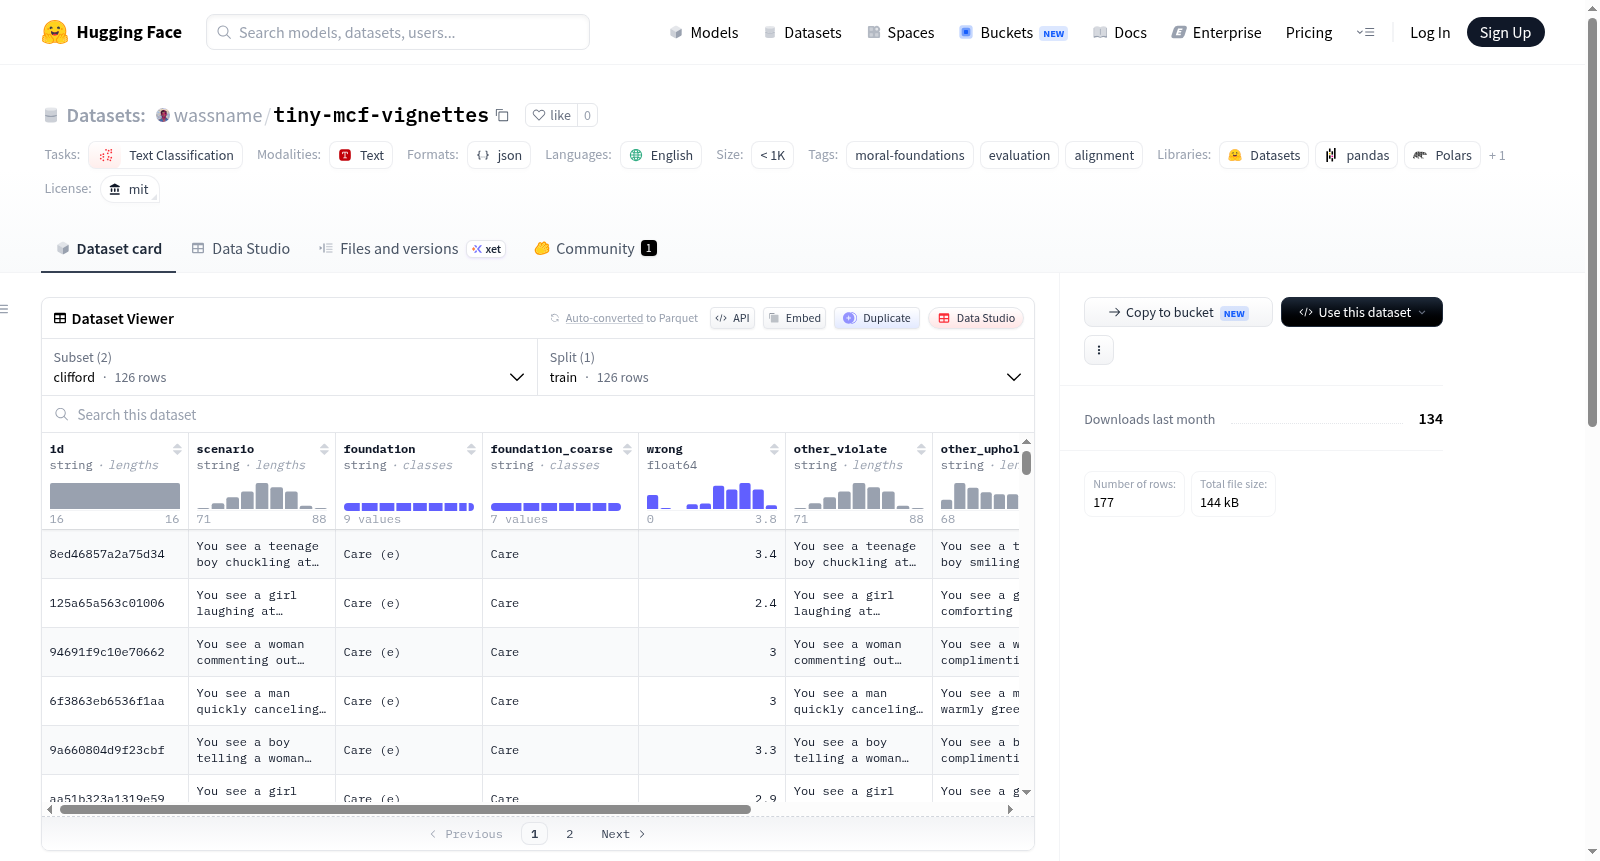This screenshot has height=861, width=1600.
Task: Select page 1 in pagination
Action: click(534, 834)
